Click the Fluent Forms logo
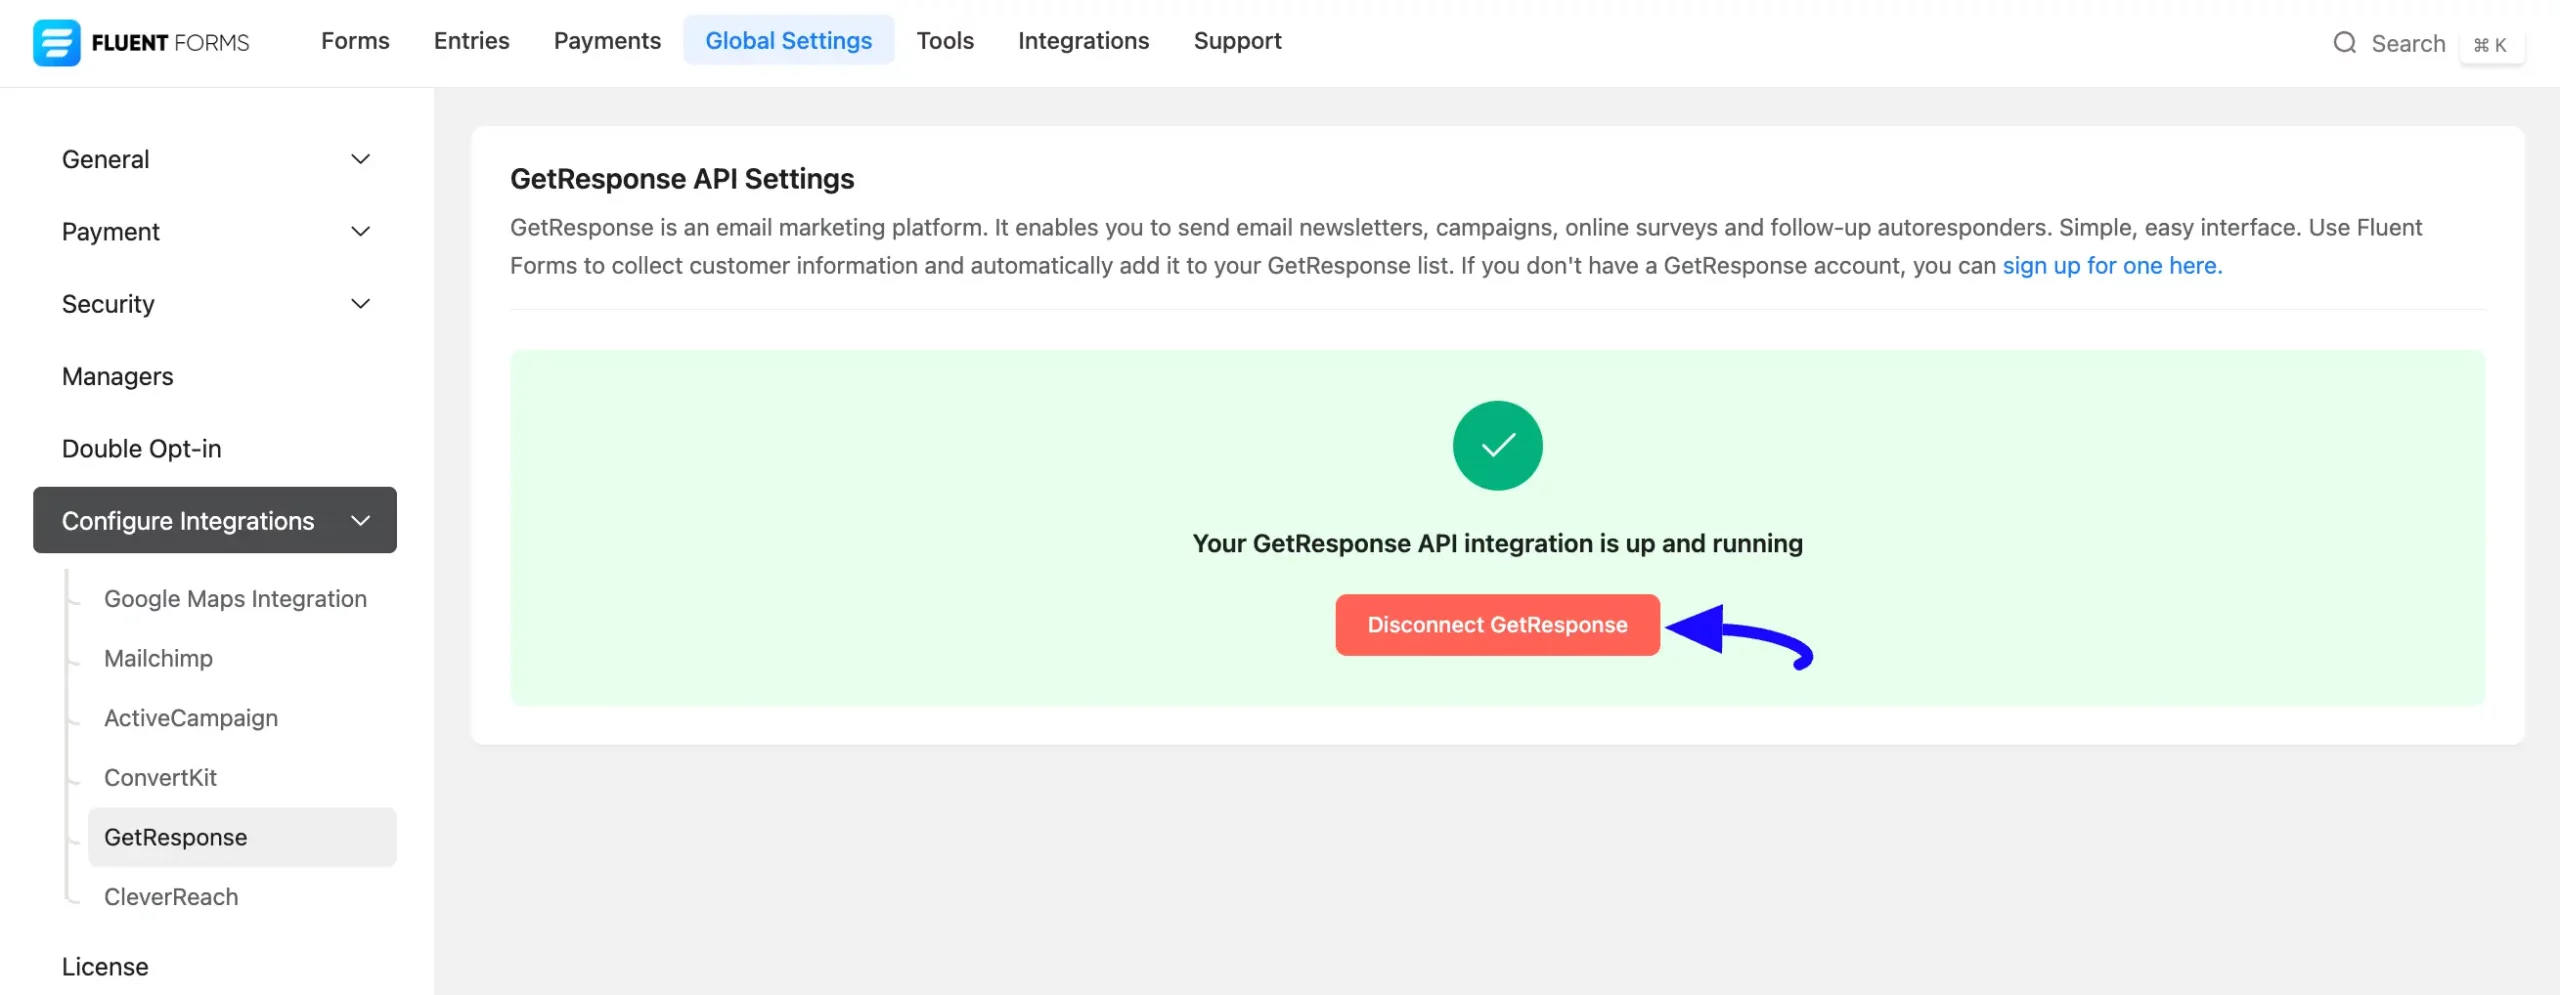Viewport: 2560px width, 995px height. coord(140,42)
